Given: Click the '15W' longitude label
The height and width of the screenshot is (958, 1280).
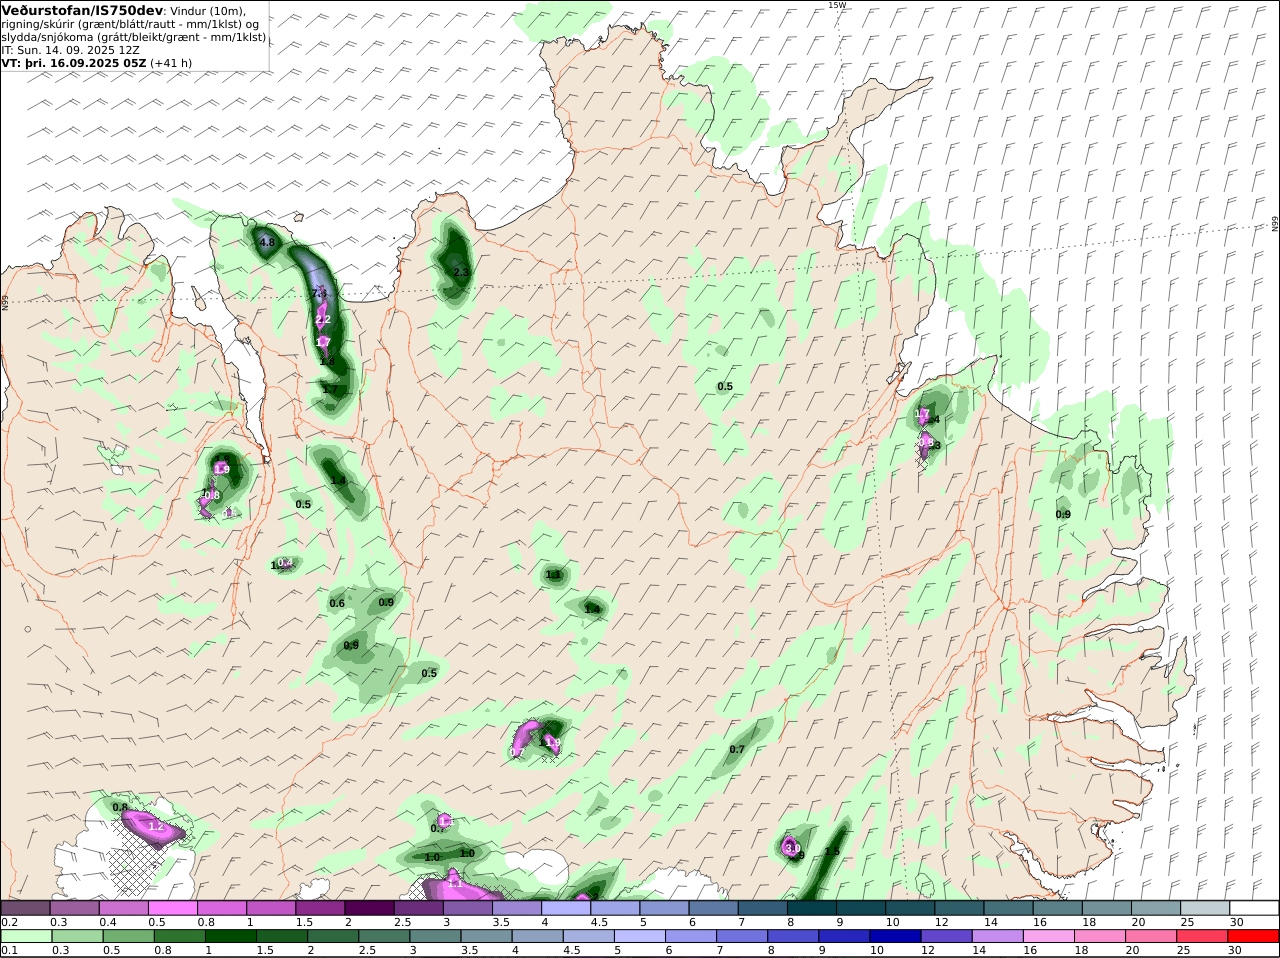Looking at the screenshot, I should tap(837, 5).
